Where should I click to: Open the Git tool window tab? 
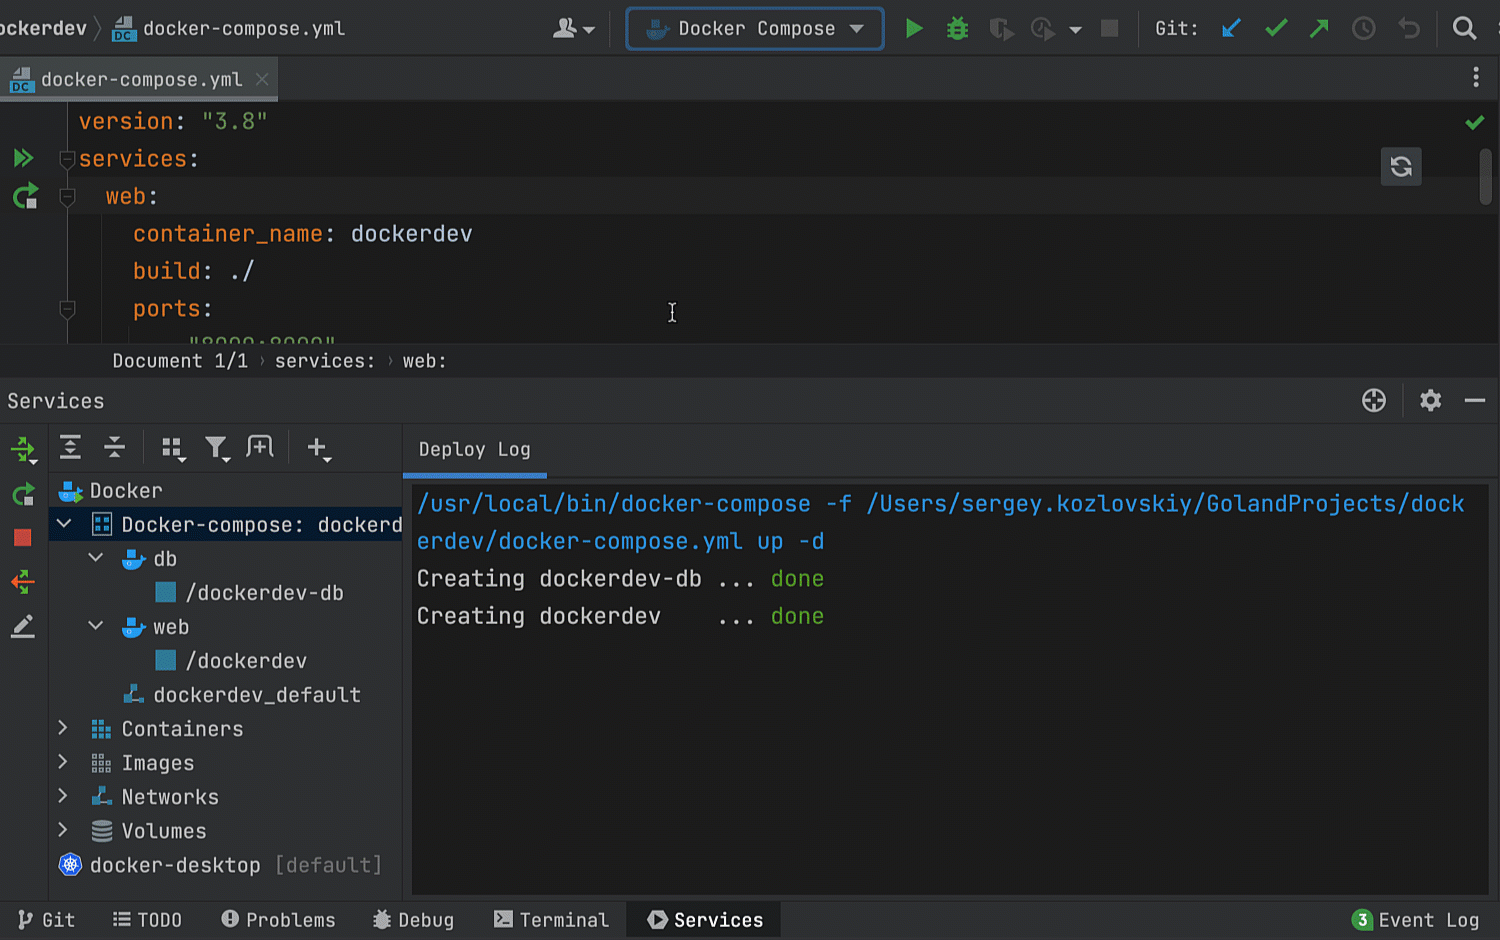click(x=46, y=920)
